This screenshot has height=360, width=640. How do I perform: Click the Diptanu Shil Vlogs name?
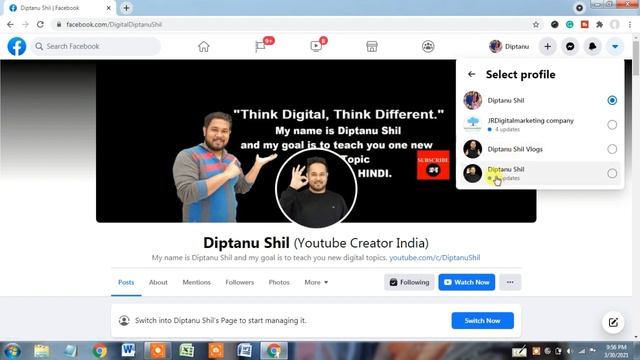(515, 149)
